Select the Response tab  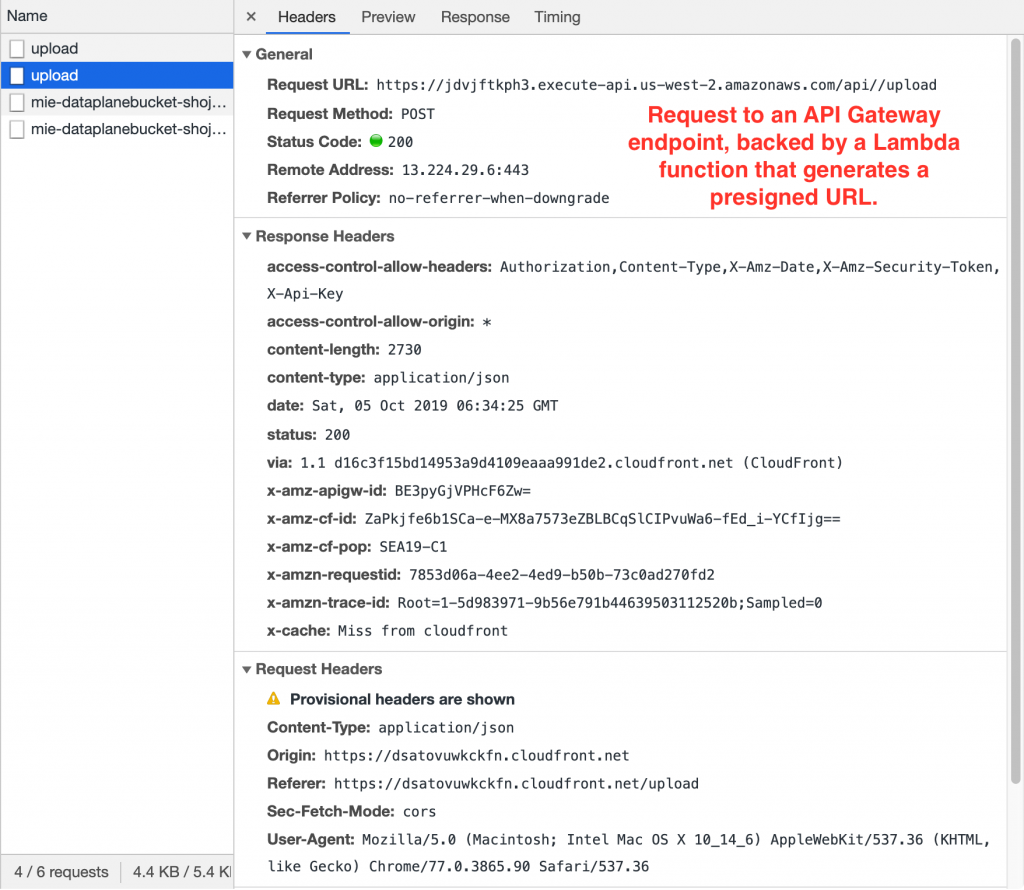point(475,17)
